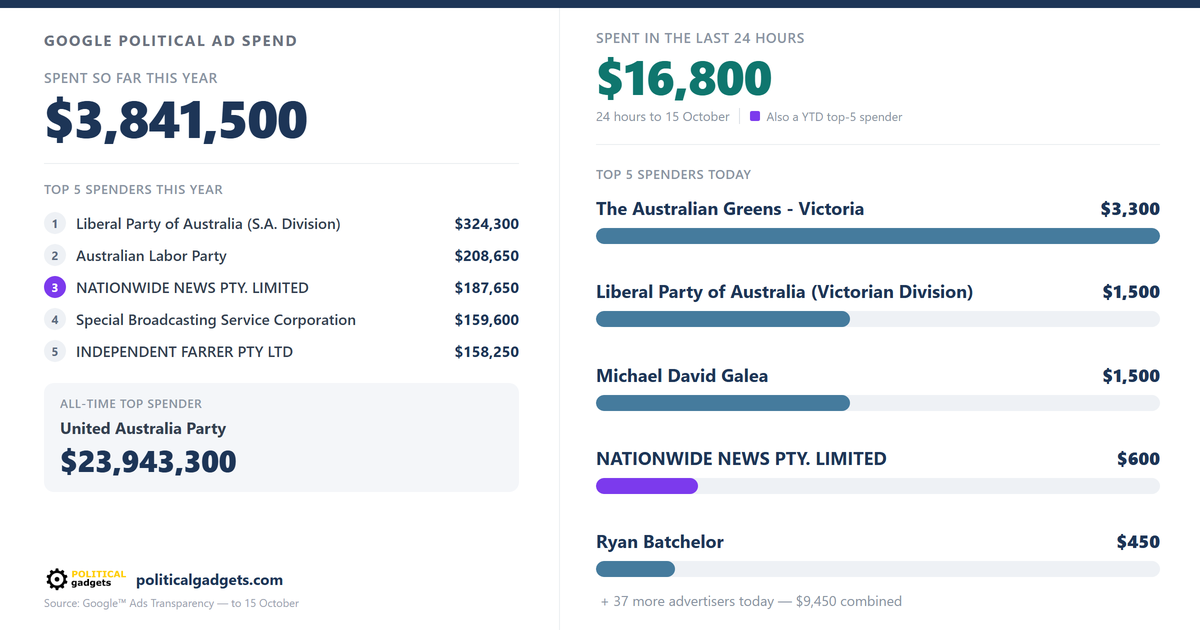The height and width of the screenshot is (630, 1200).
Task: Click the rank 4 number badge
Action: 54,320
